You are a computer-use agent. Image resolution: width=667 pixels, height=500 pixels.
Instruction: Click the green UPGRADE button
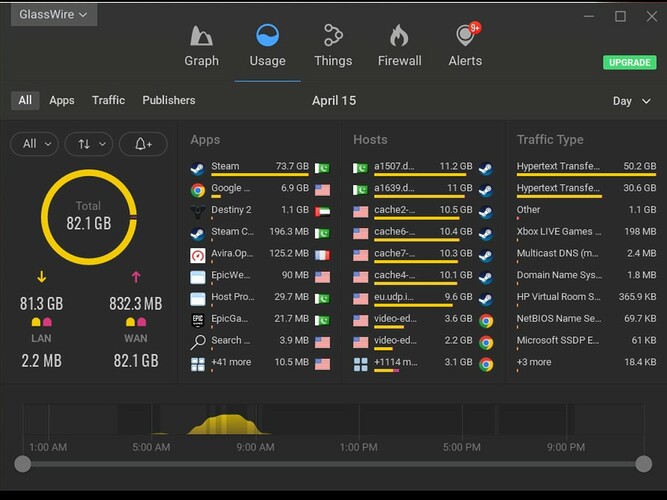click(630, 62)
